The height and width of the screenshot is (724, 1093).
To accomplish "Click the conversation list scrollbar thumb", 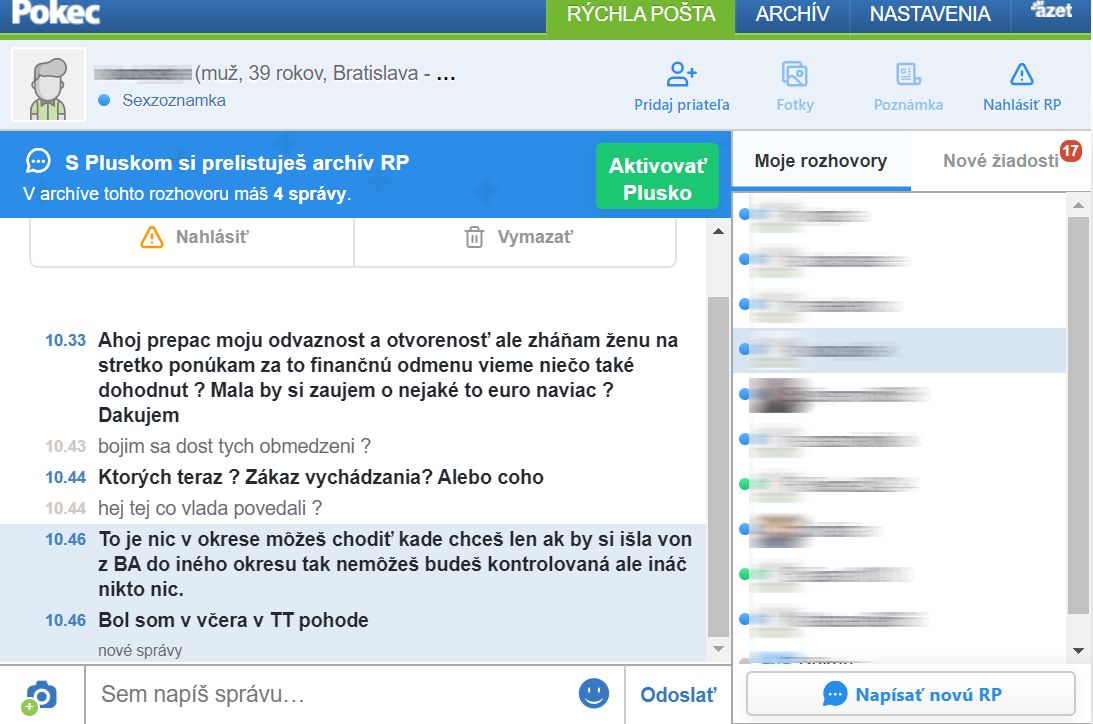I will click(x=1078, y=415).
